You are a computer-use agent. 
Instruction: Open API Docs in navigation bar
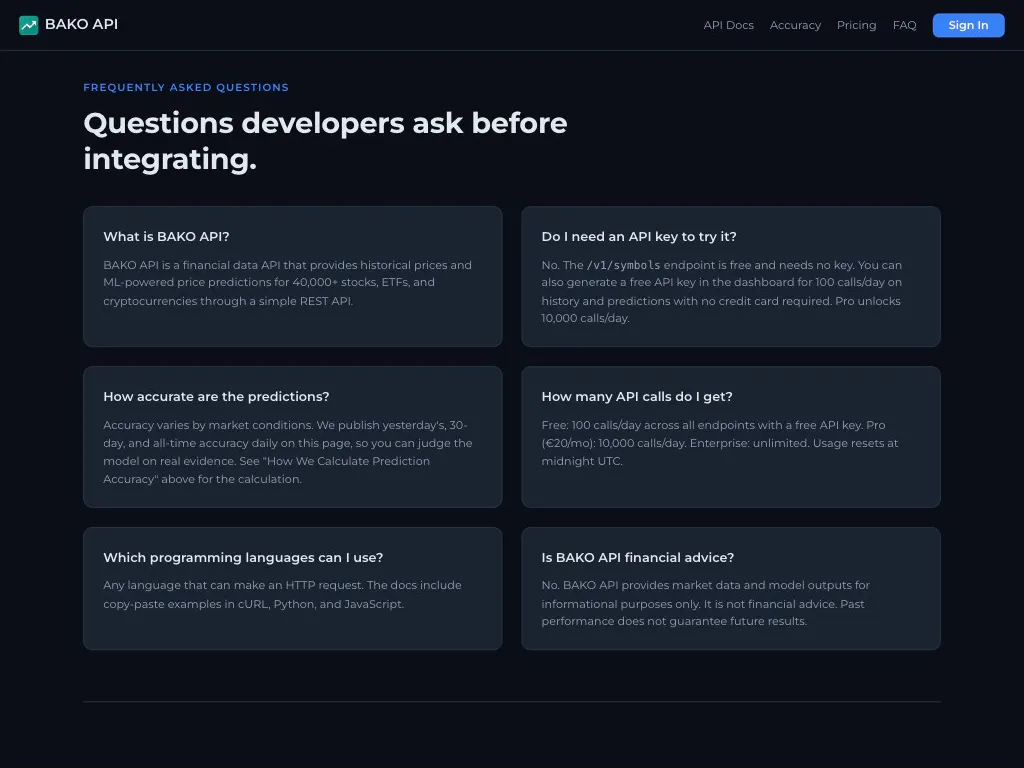(x=728, y=25)
